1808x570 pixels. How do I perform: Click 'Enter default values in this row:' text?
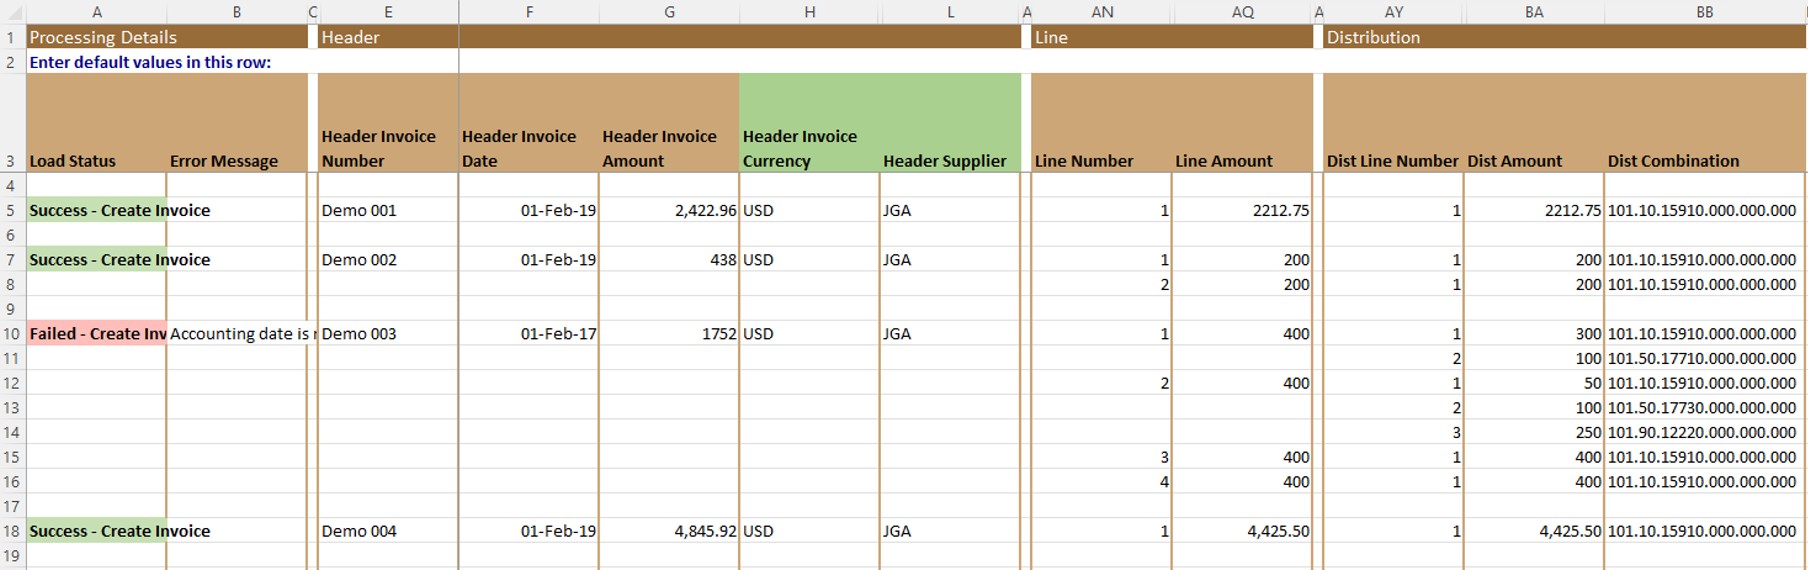(150, 62)
